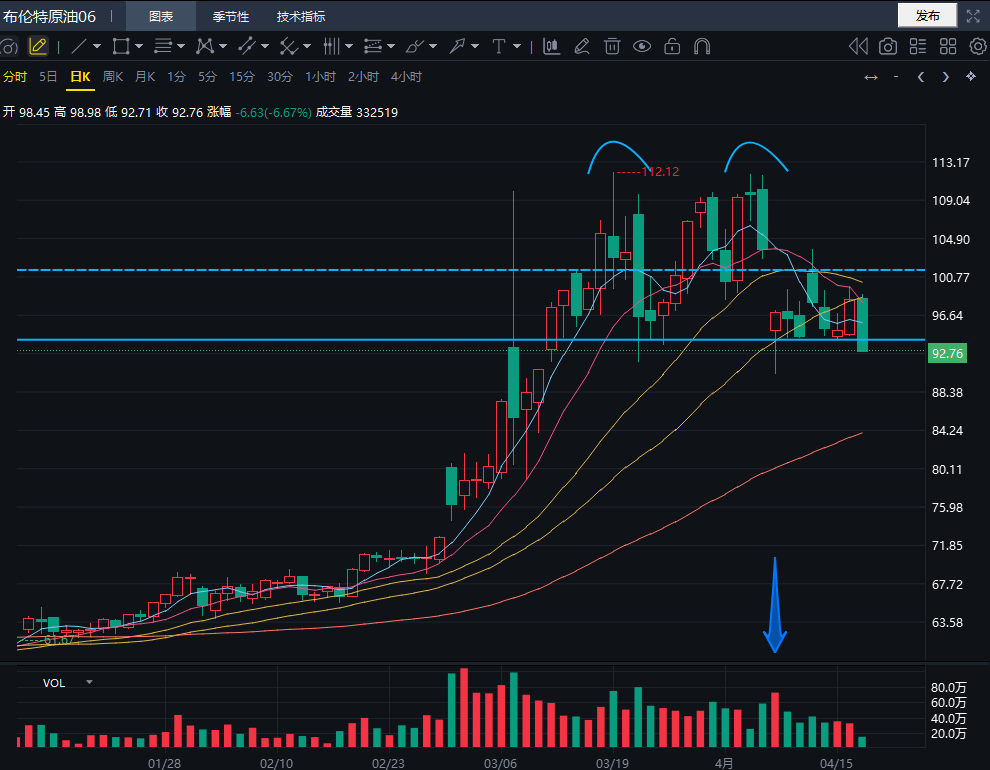Expand the wave pattern tool dropdown arrow
This screenshot has height=770, width=990.
[x=223, y=46]
